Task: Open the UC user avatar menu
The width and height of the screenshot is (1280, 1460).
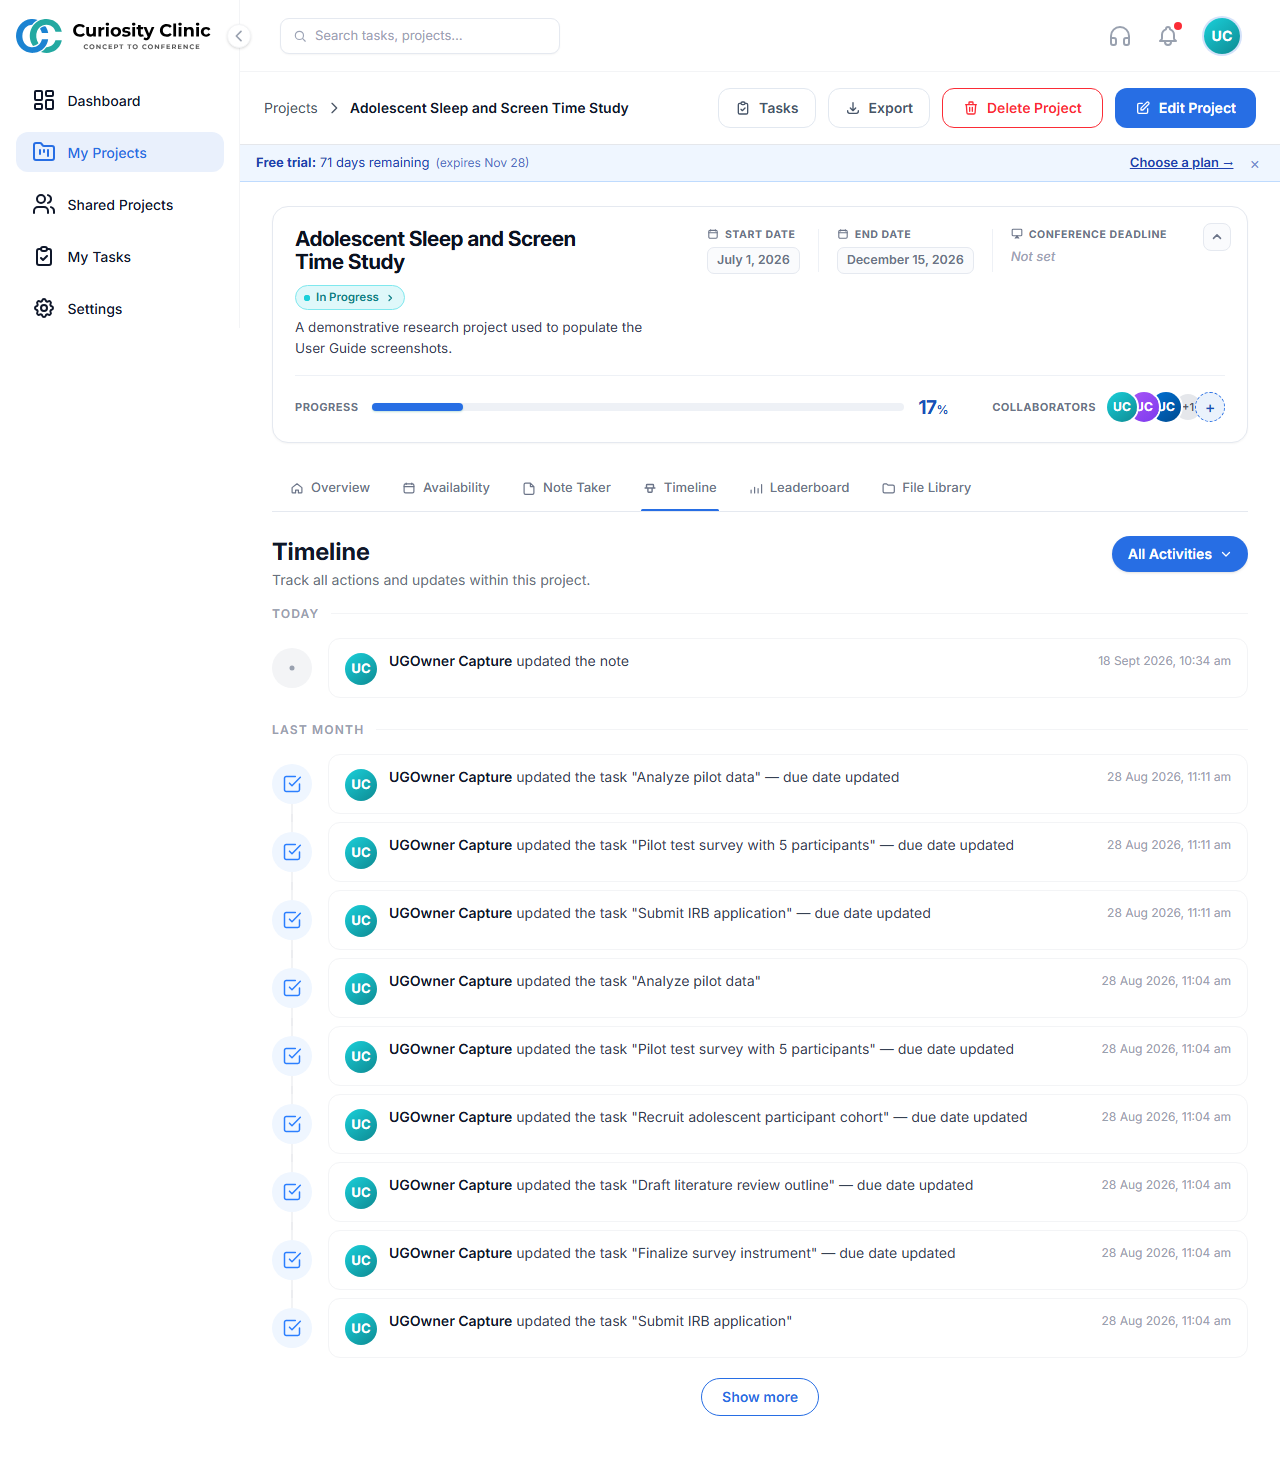Action: pyautogui.click(x=1222, y=36)
